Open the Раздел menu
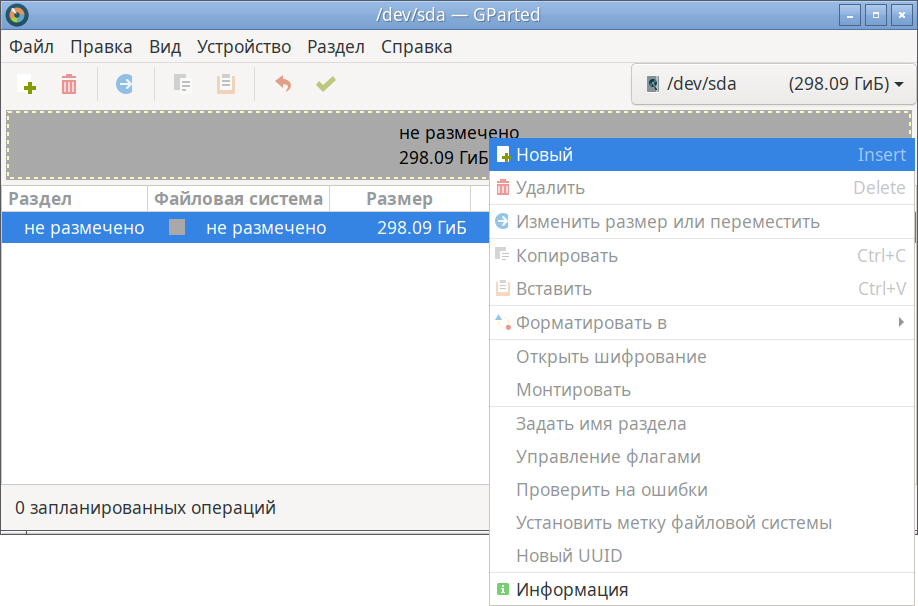Screen dimensions: 918x606 tap(336, 47)
